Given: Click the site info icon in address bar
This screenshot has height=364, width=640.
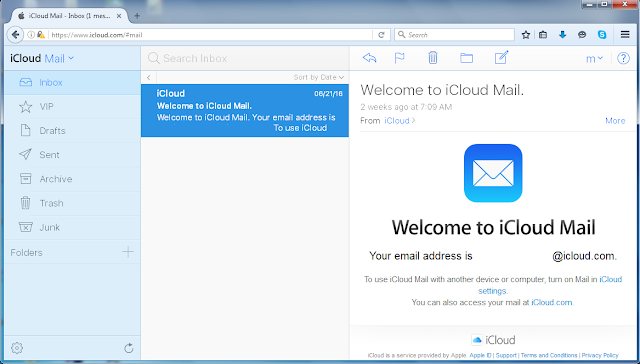Looking at the screenshot, I should click(31, 35).
